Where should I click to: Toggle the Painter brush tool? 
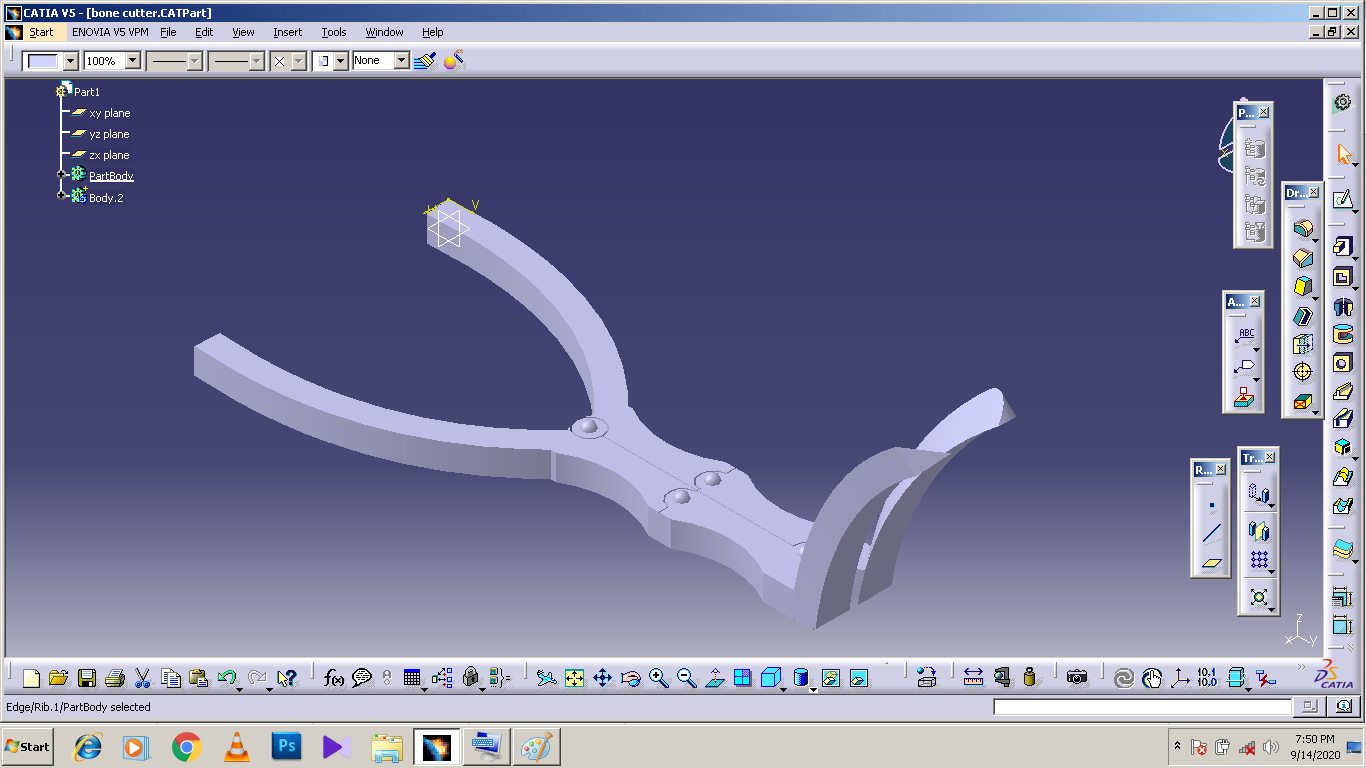click(x=424, y=61)
